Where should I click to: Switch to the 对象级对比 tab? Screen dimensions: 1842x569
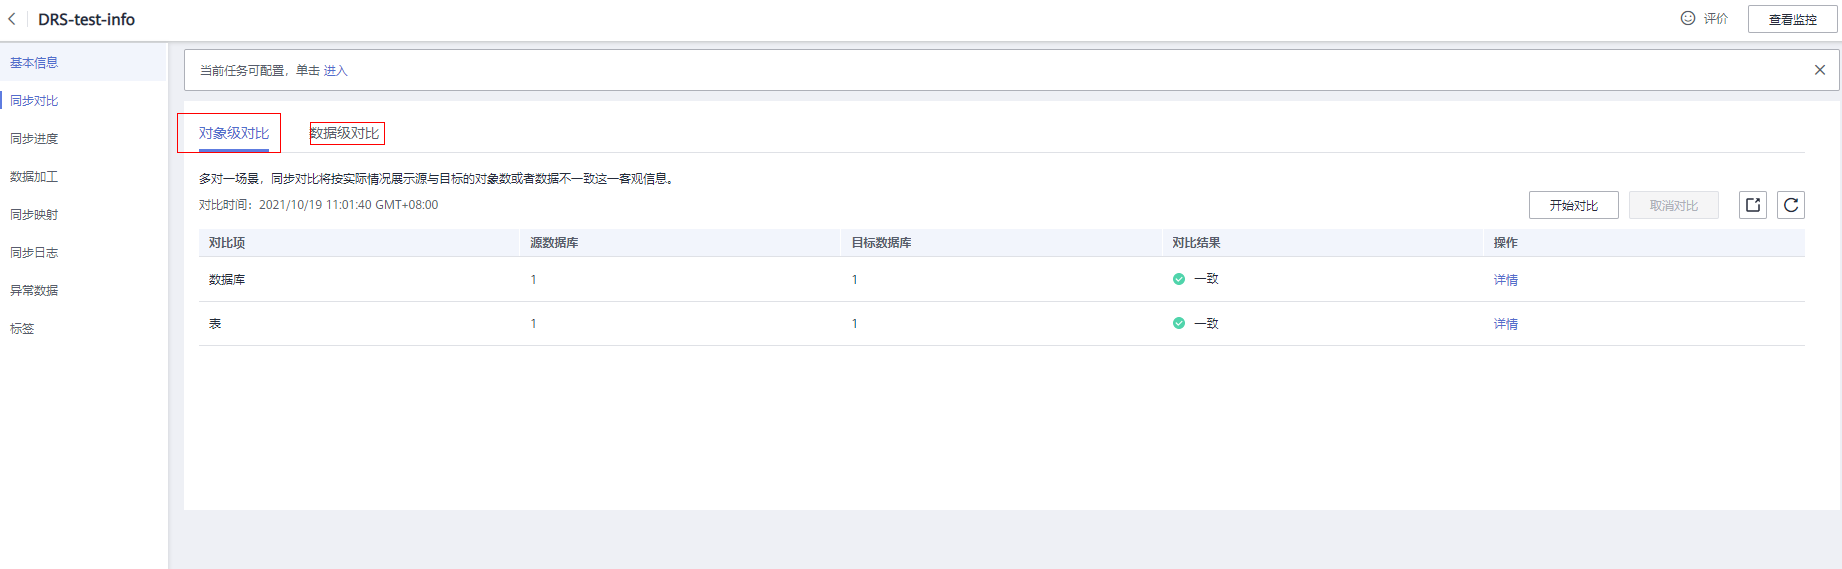[233, 133]
